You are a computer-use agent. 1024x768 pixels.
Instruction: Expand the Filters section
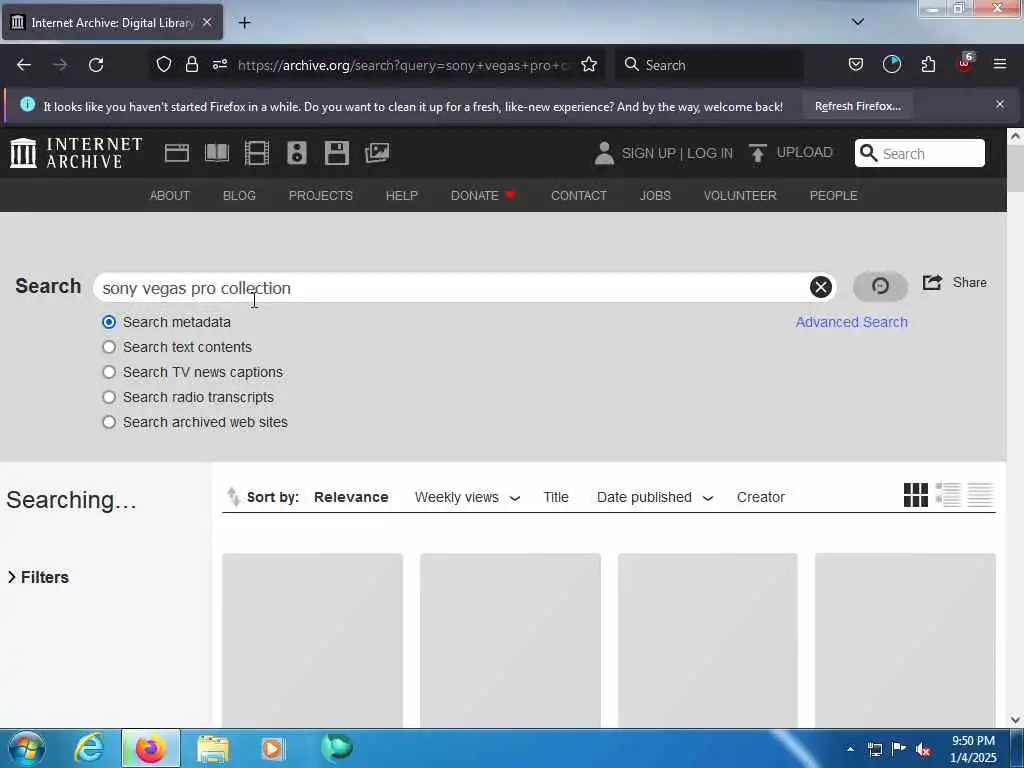tap(38, 577)
